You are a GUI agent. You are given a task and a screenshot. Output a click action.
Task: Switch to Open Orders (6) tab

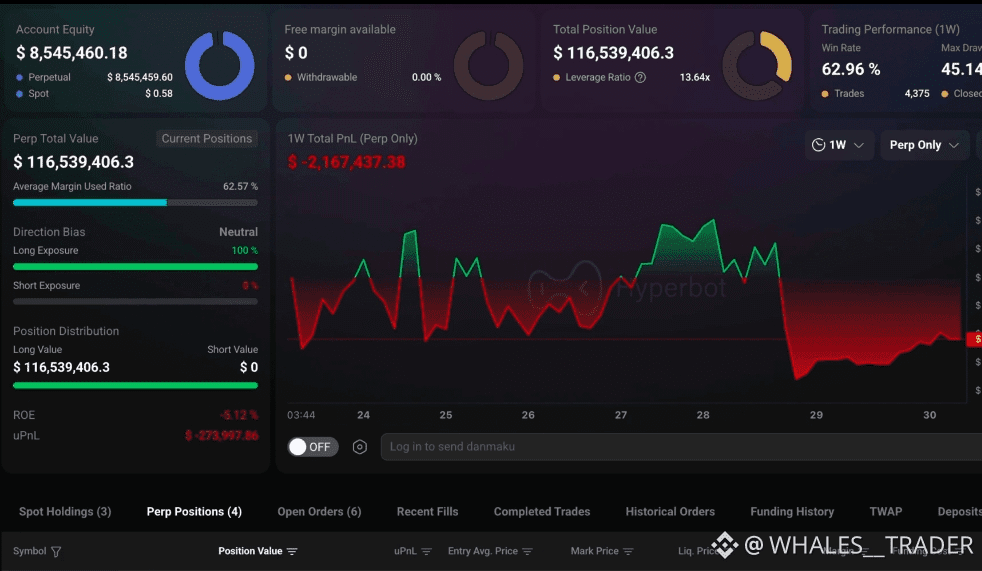[319, 512]
